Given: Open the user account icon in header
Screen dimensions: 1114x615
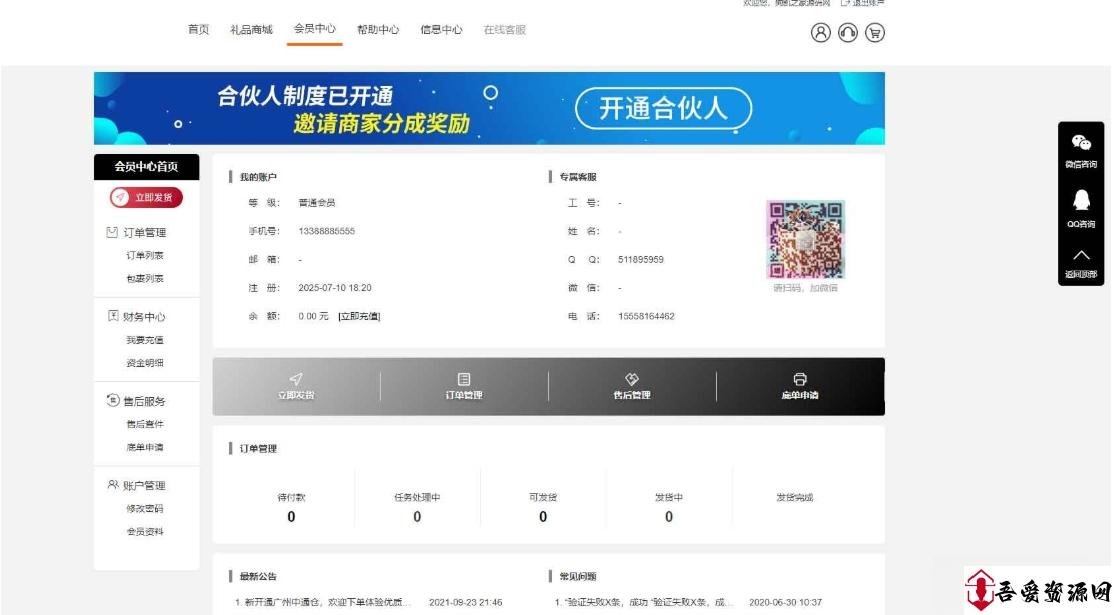Looking at the screenshot, I should (x=821, y=33).
